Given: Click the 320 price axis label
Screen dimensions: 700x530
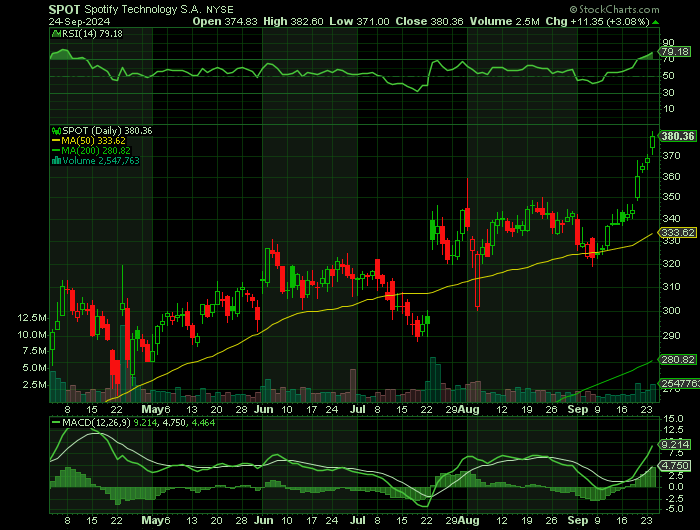Looking at the screenshot, I should point(671,264).
